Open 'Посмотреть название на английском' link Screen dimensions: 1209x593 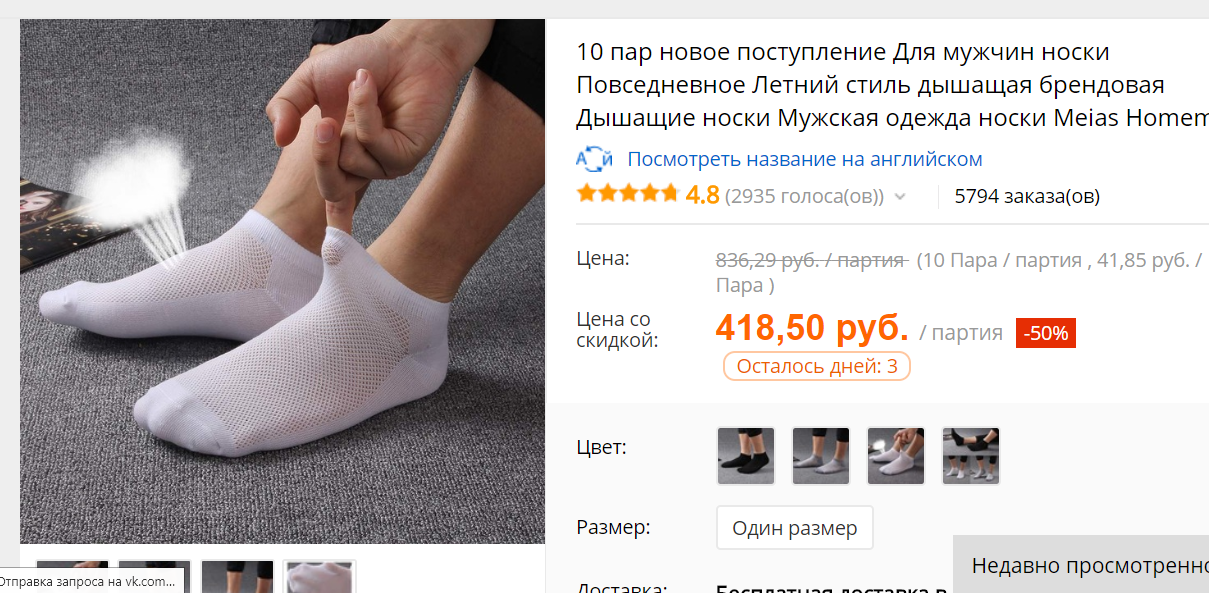tap(805, 159)
